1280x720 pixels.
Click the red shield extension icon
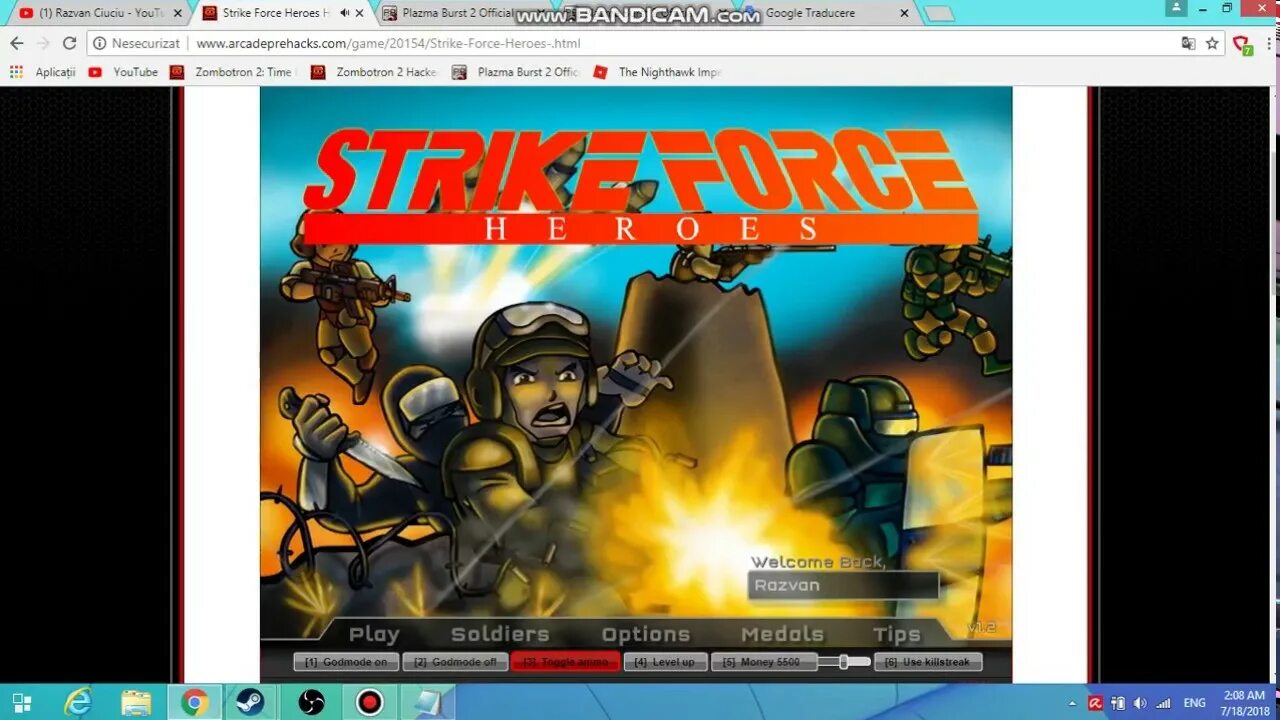(x=1243, y=44)
